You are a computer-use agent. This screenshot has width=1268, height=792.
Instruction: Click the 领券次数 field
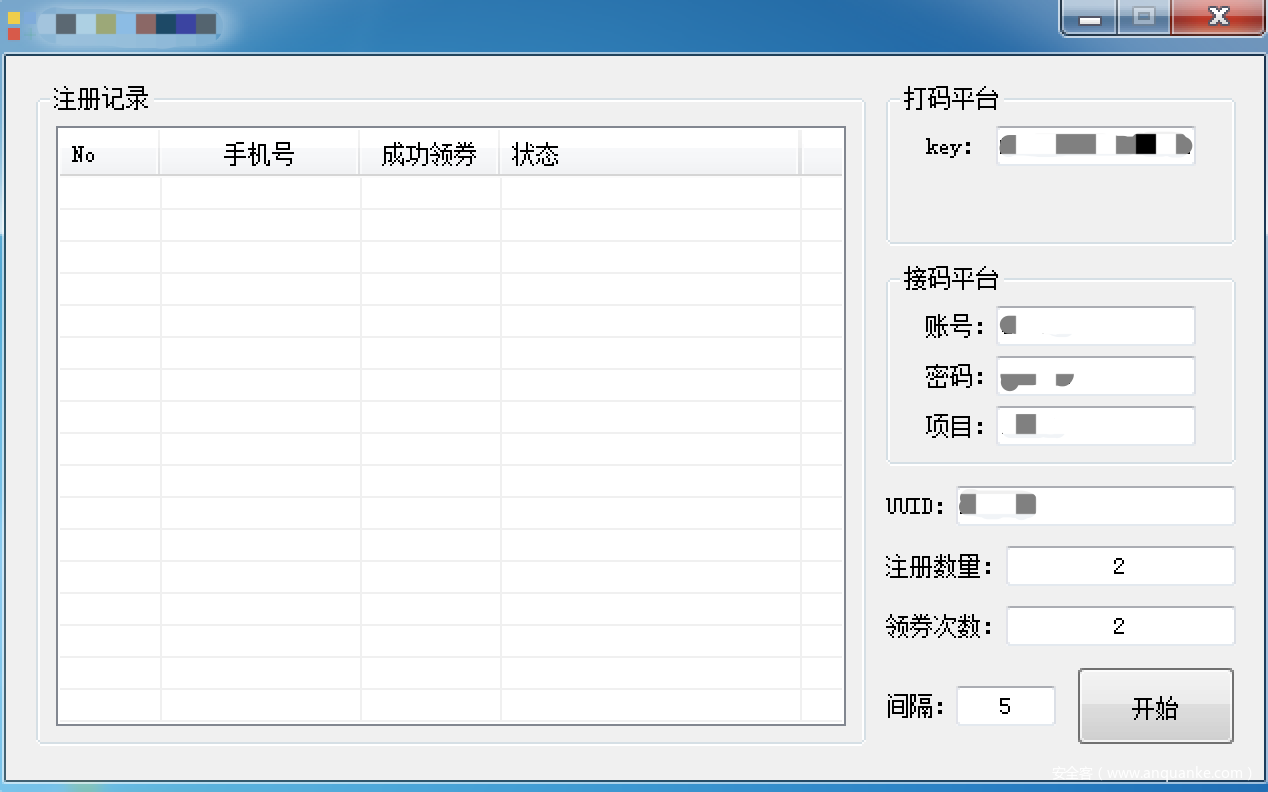(1119, 626)
